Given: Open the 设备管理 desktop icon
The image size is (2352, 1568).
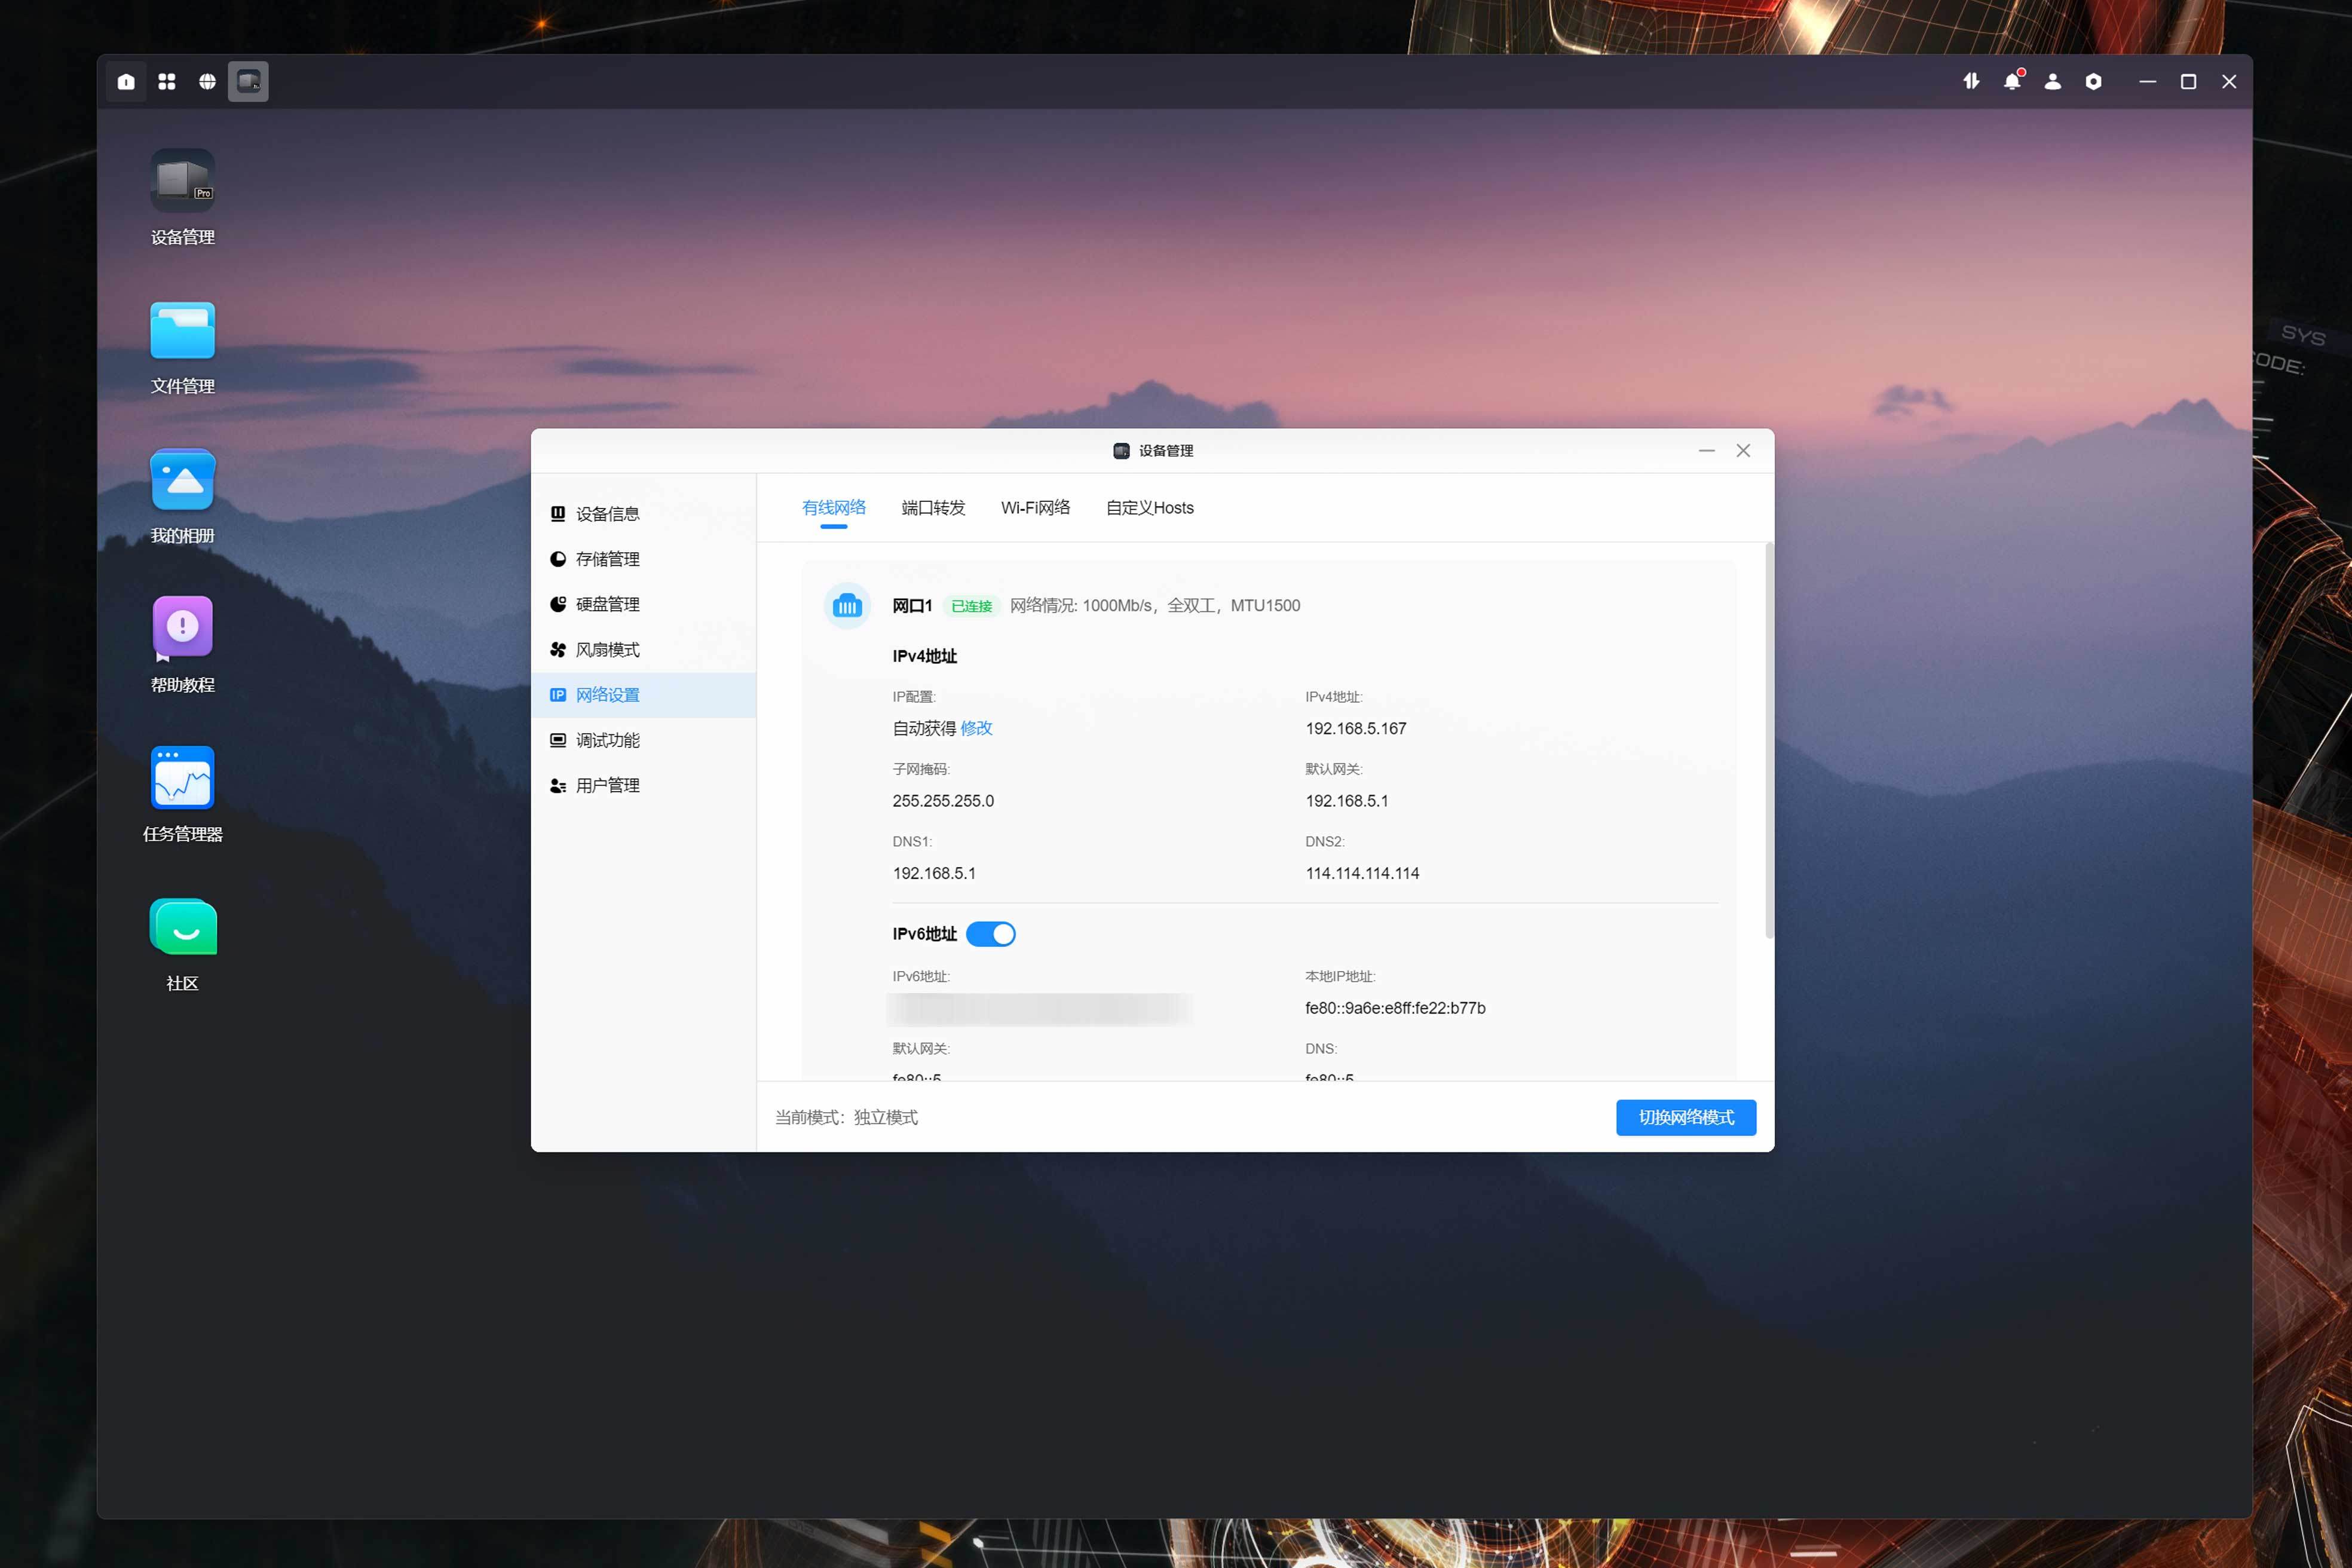Looking at the screenshot, I should 182,181.
